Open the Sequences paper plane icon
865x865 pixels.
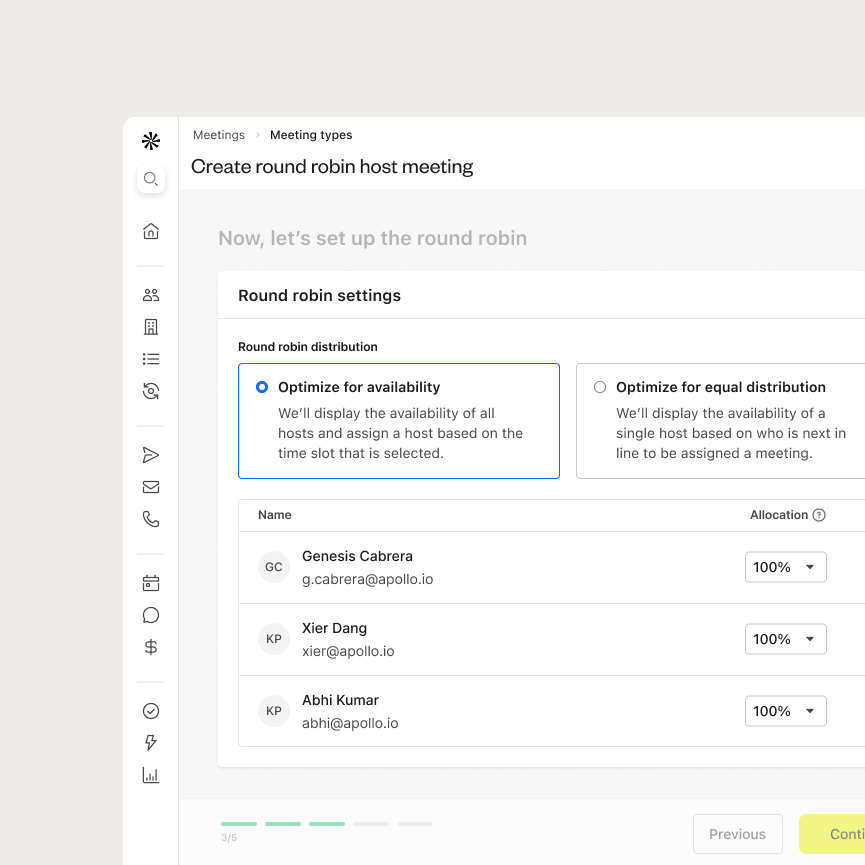pyautogui.click(x=151, y=455)
